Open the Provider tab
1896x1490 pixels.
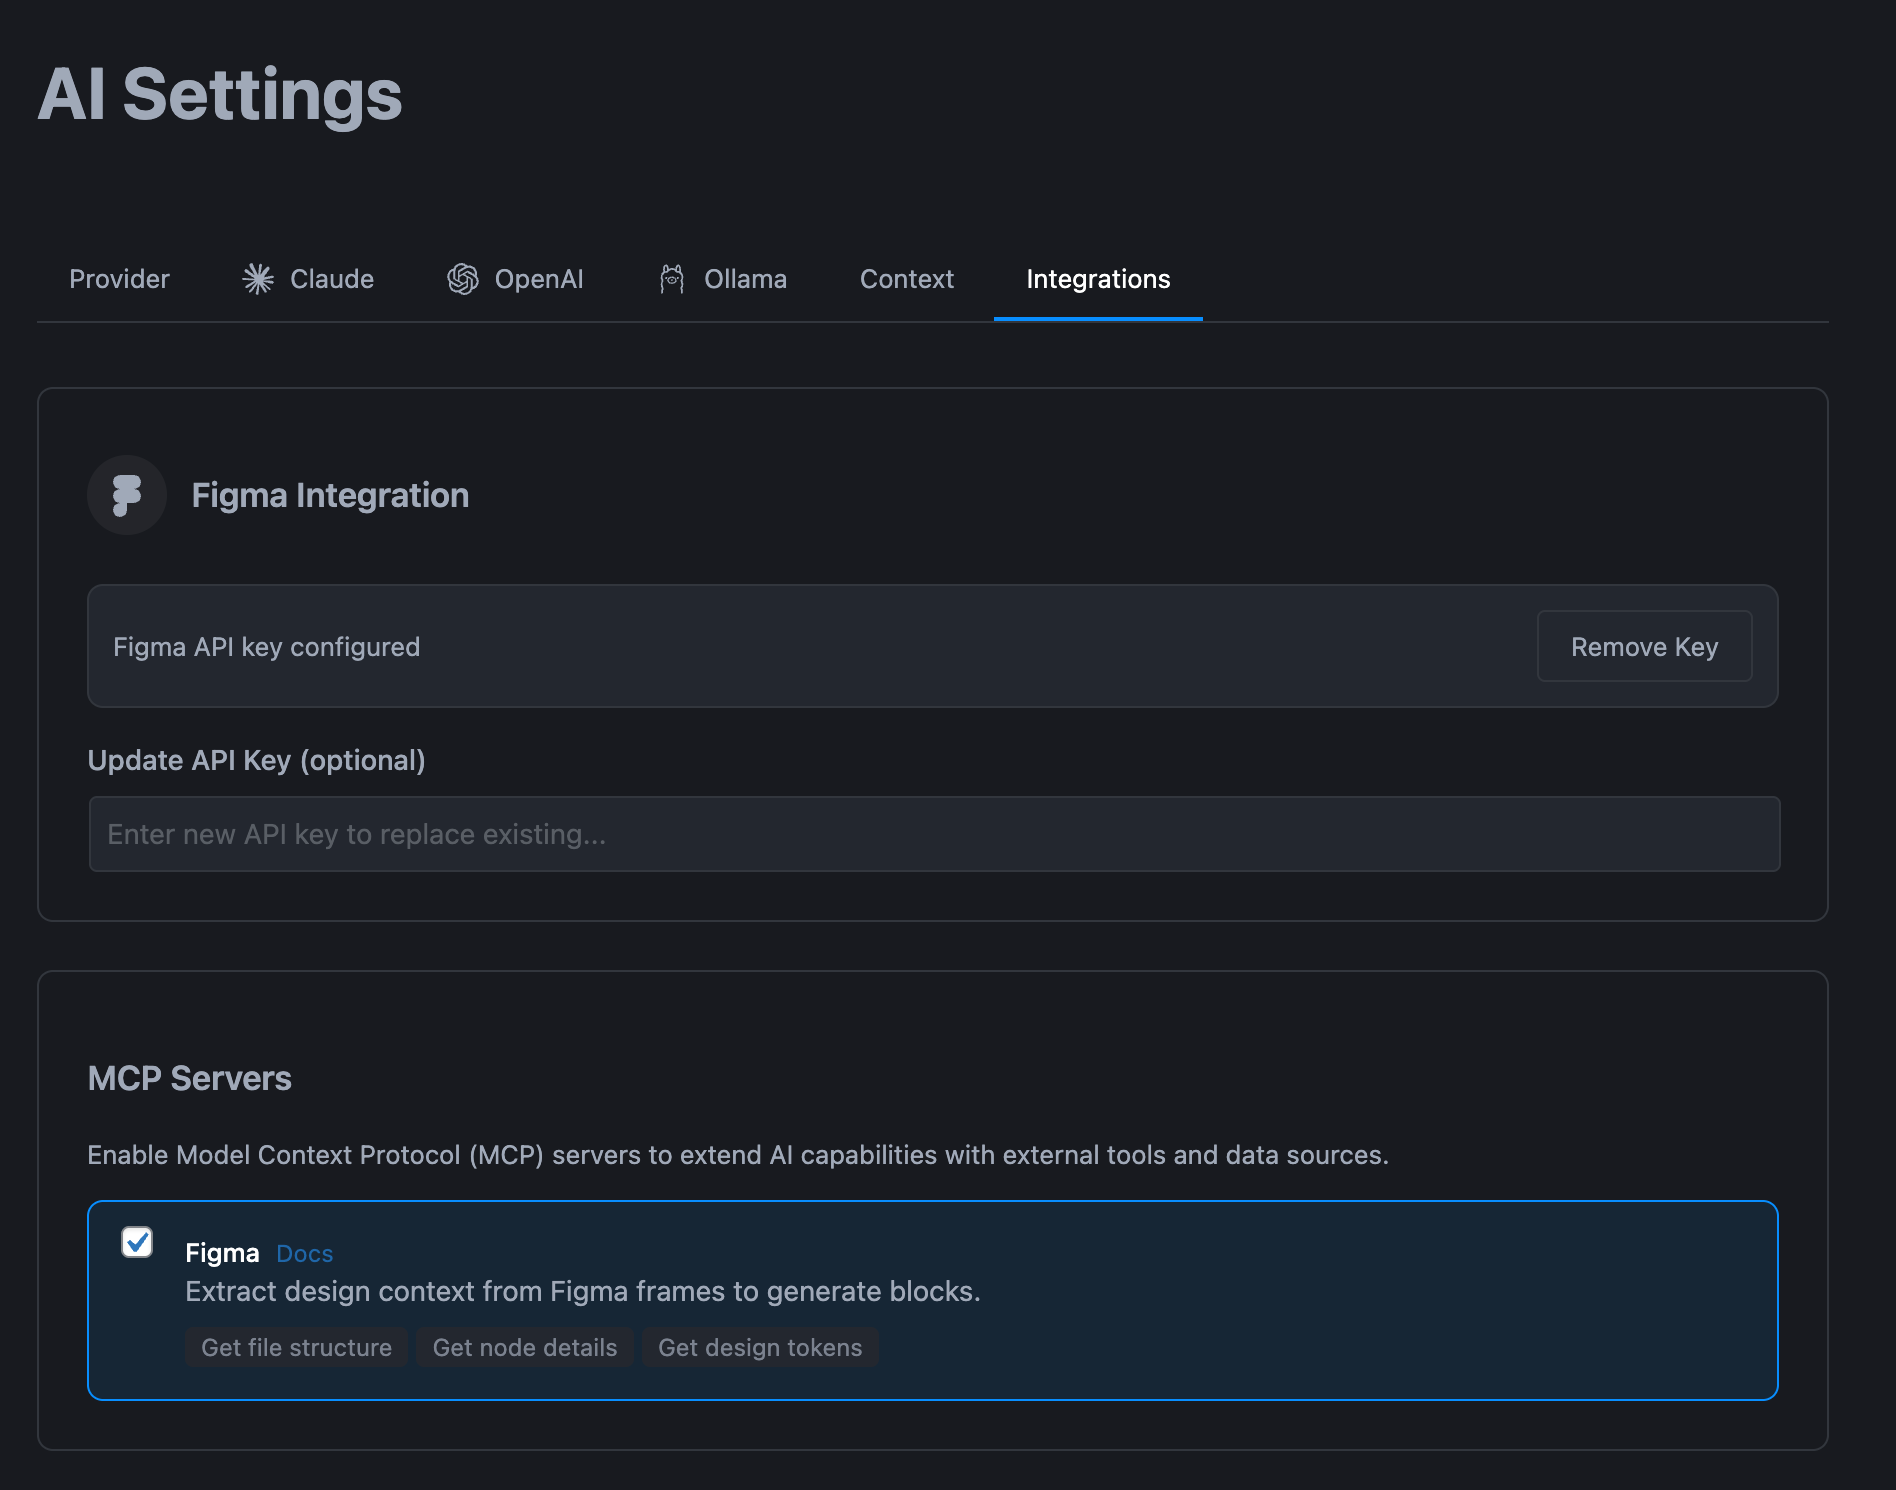coord(119,279)
